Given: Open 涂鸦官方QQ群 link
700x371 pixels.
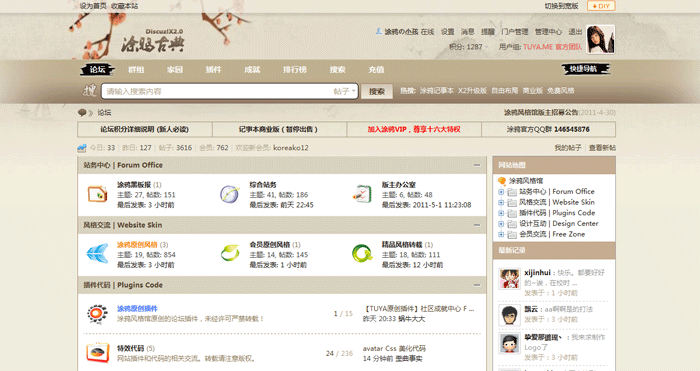Looking at the screenshot, I should tap(548, 129).
